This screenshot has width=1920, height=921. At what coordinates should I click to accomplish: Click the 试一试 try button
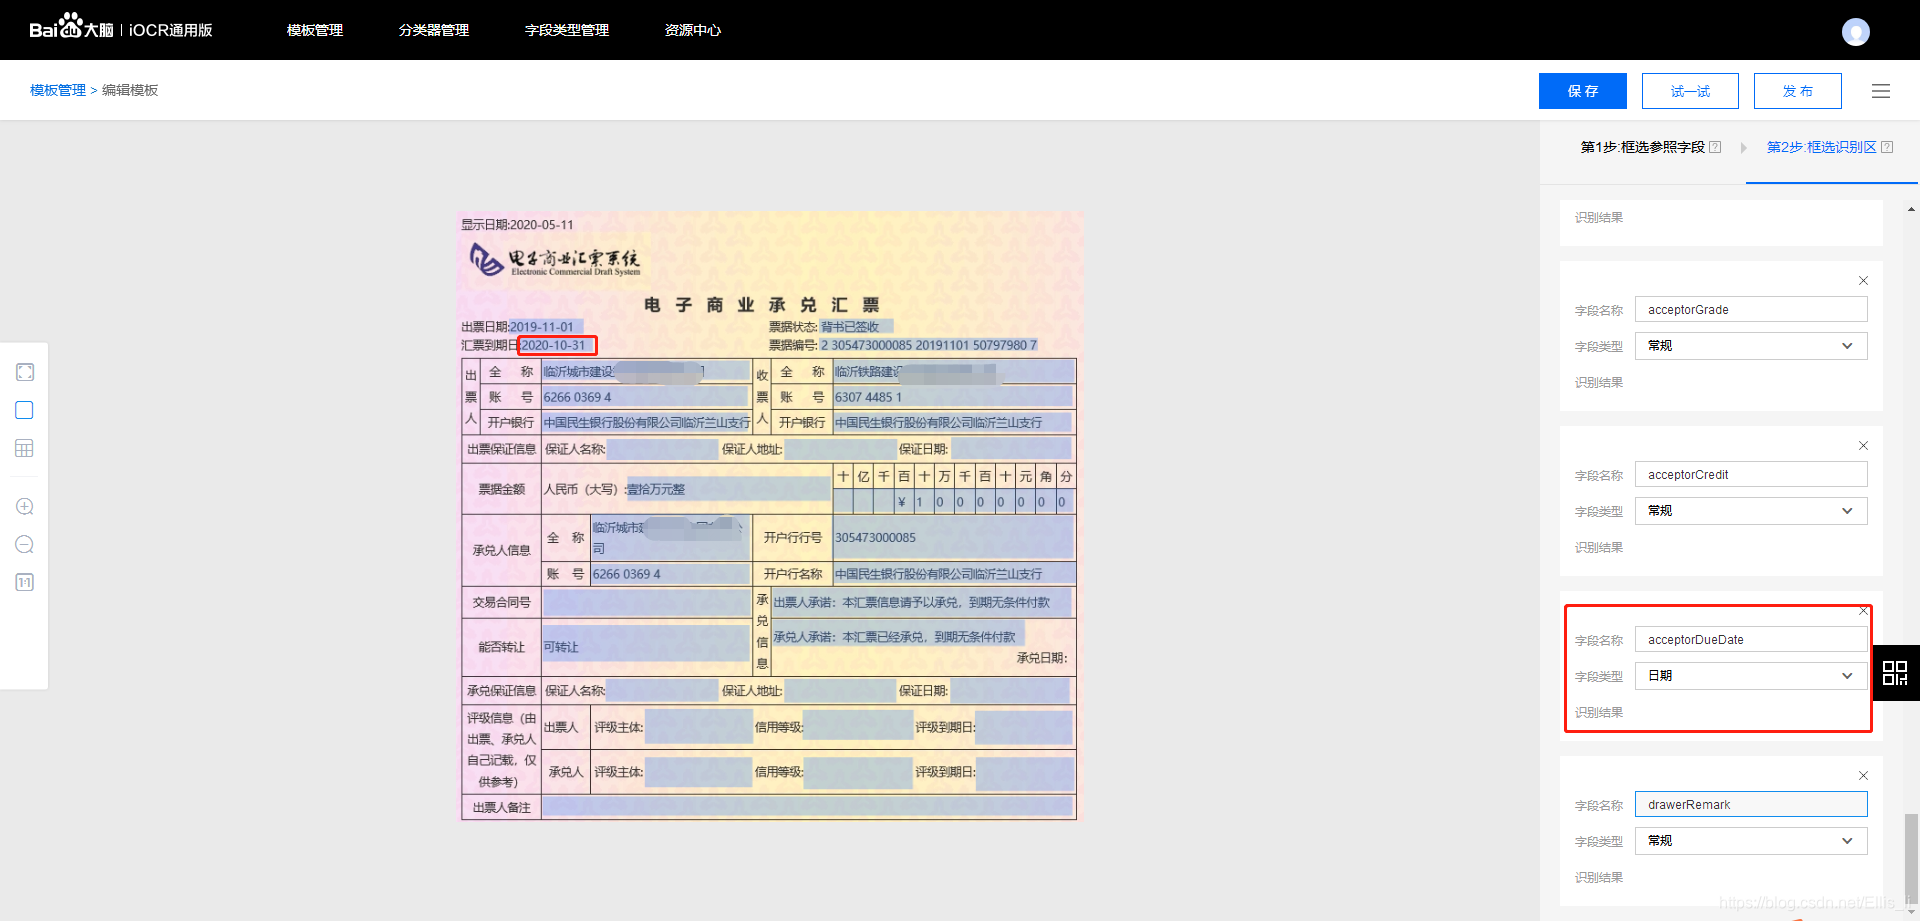point(1690,91)
